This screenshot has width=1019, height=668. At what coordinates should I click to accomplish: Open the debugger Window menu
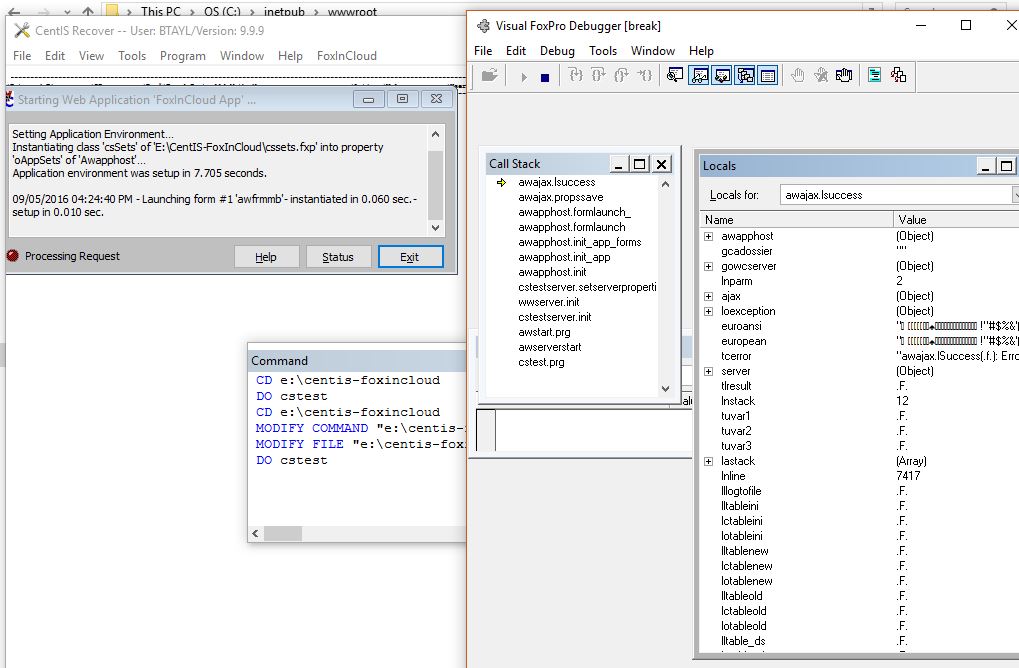[652, 51]
